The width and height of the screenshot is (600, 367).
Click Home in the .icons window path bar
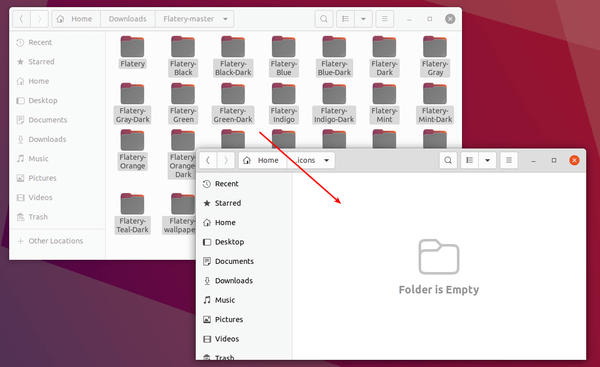[x=262, y=160]
